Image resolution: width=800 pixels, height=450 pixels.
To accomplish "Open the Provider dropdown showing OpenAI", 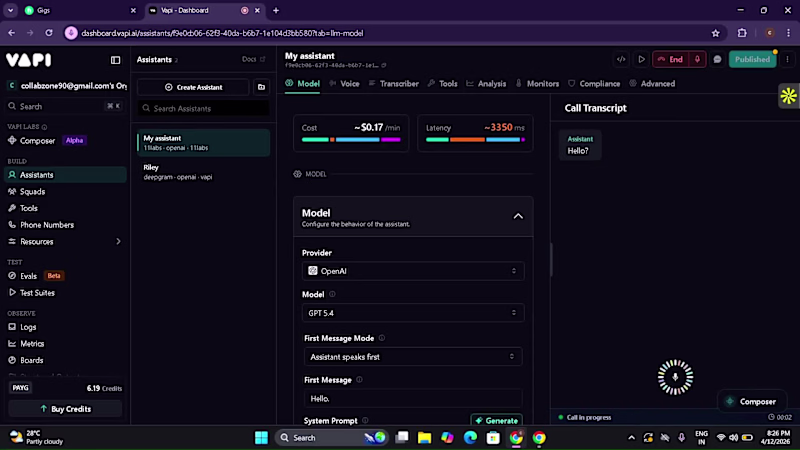I will coord(413,271).
